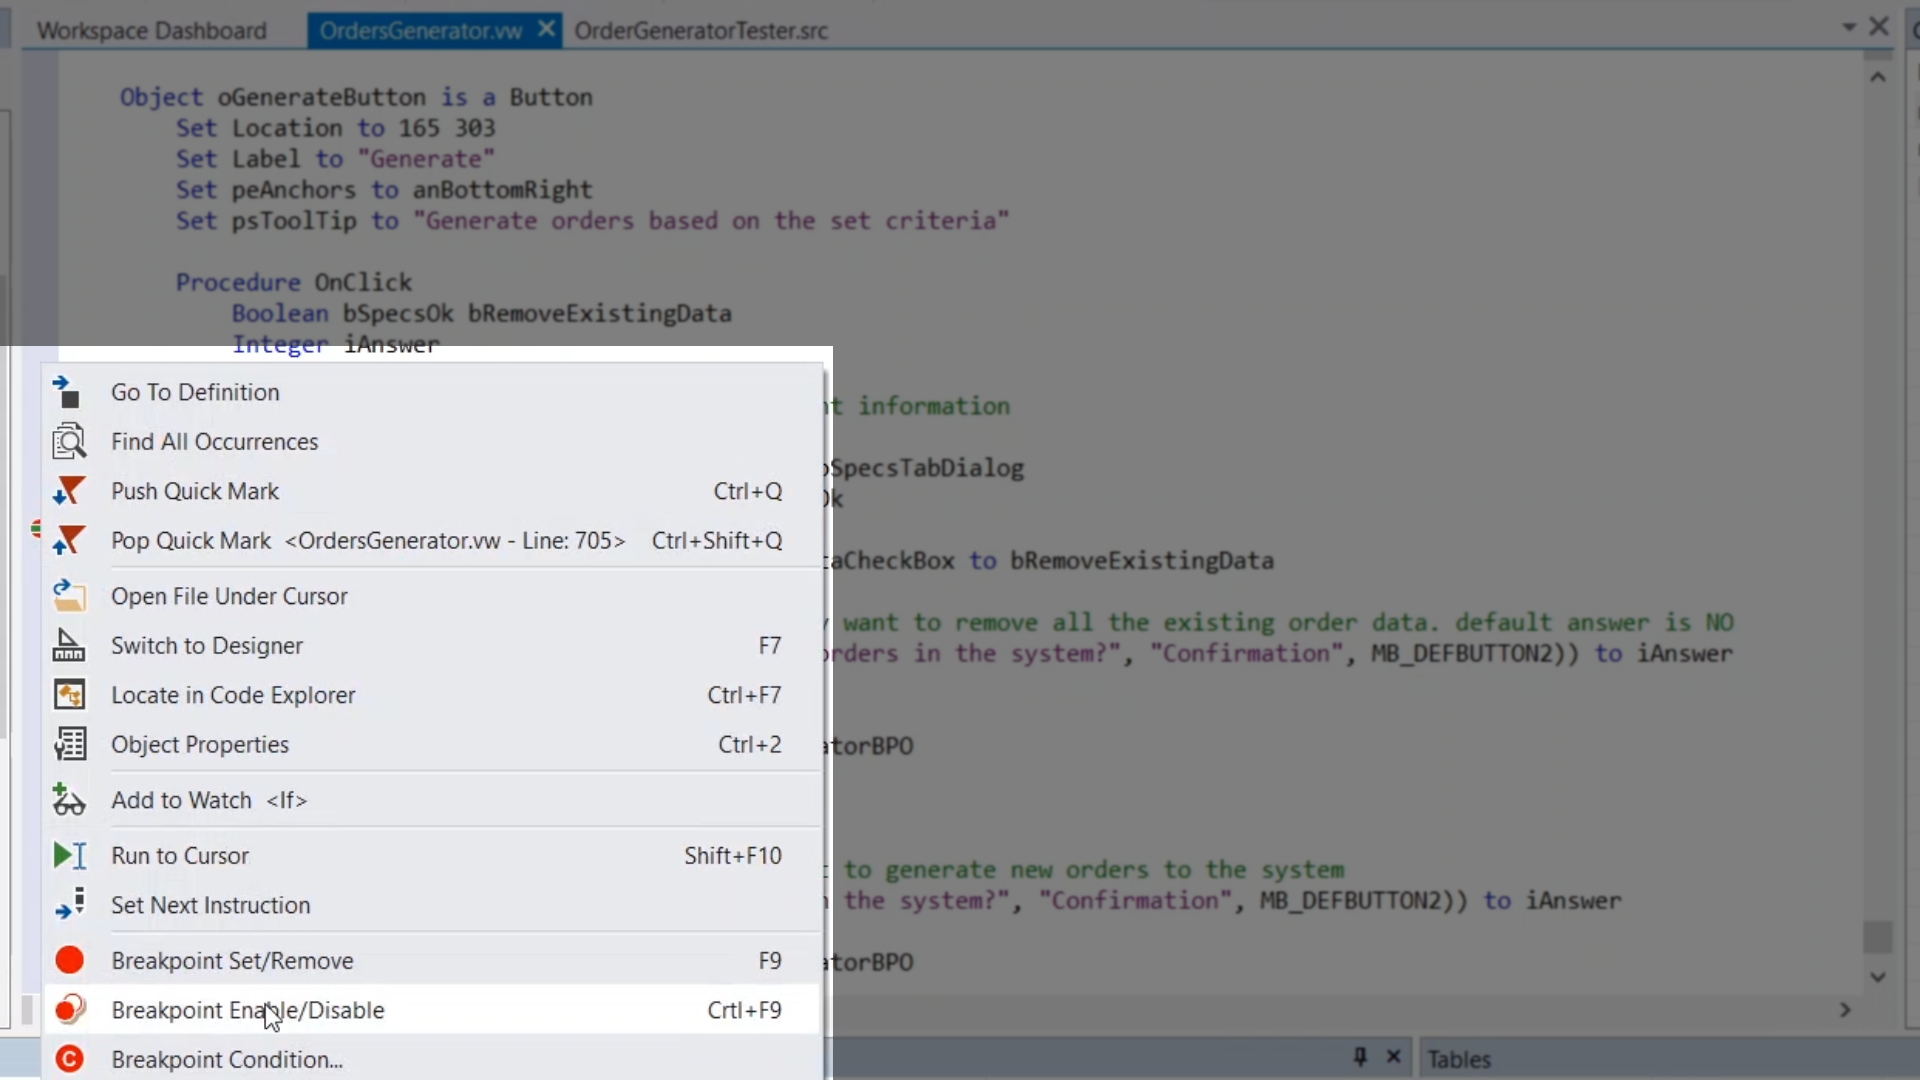Viewport: 1920px width, 1080px height.
Task: Close the OrdersGenerator.vw tab
Action: pos(546,29)
